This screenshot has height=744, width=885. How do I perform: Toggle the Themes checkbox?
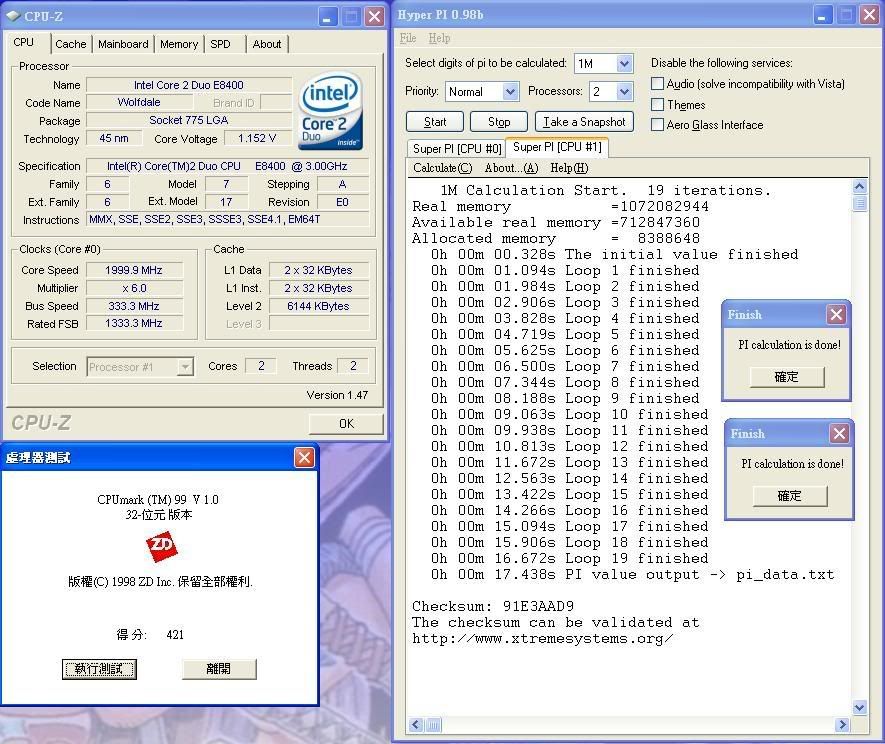(657, 104)
